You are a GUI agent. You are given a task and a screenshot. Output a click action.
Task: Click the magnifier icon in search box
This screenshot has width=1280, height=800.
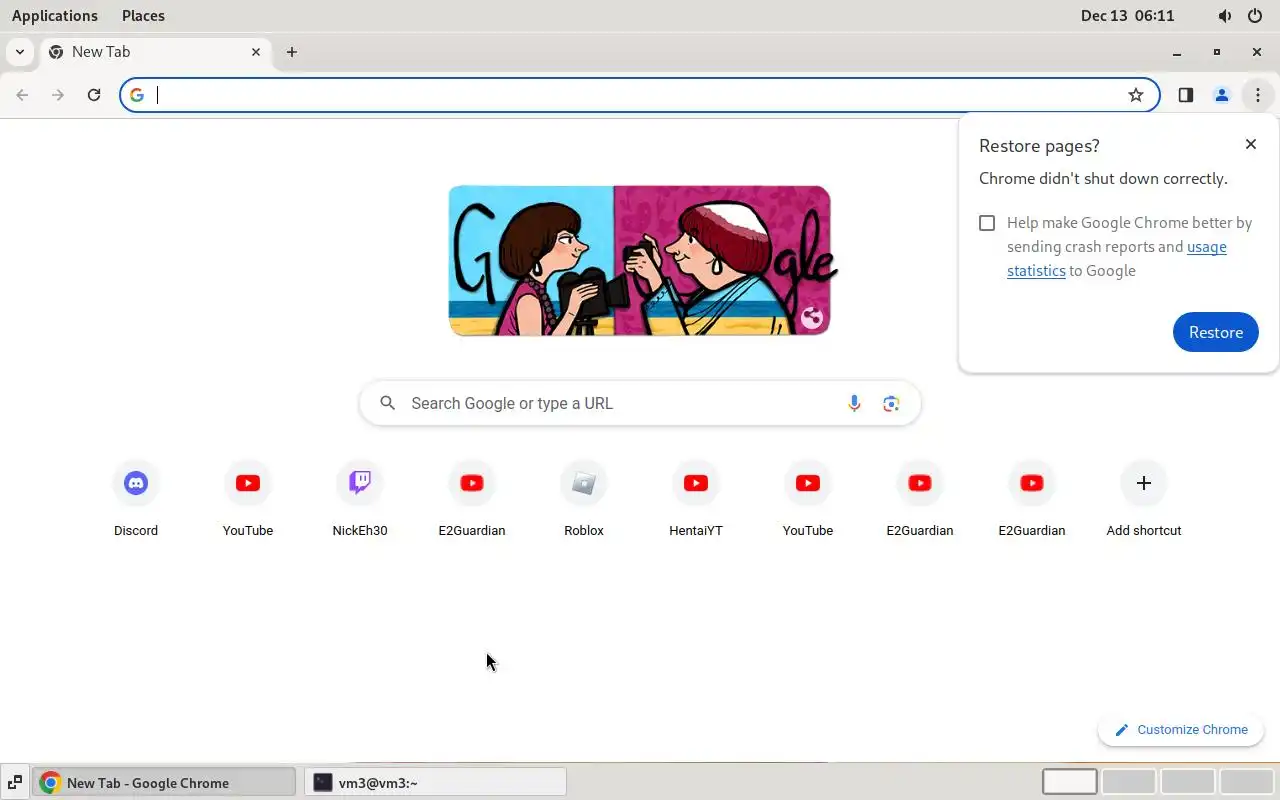coord(388,403)
